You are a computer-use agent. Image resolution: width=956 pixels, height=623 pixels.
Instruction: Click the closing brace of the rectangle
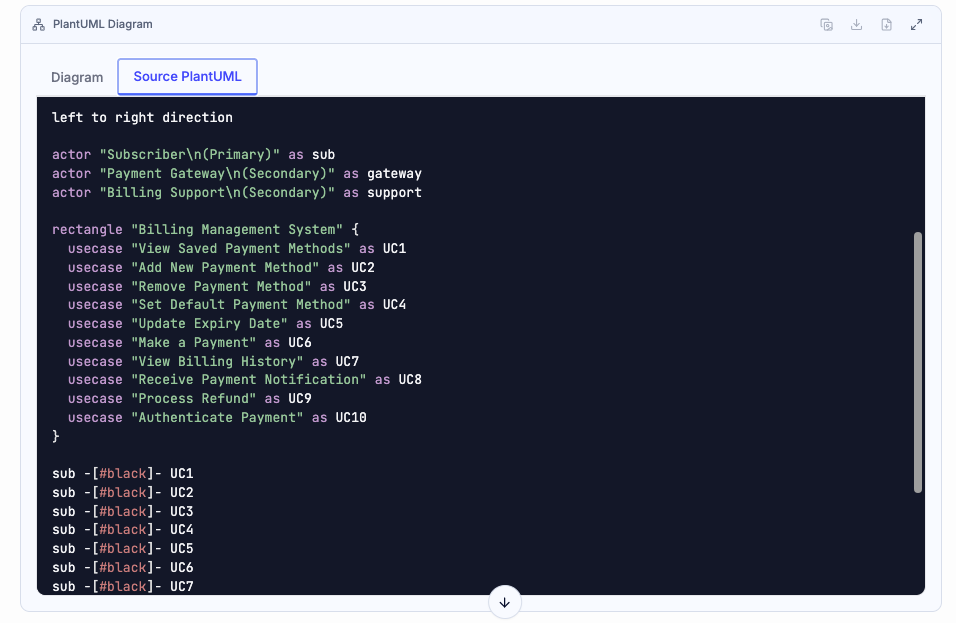click(x=55, y=436)
